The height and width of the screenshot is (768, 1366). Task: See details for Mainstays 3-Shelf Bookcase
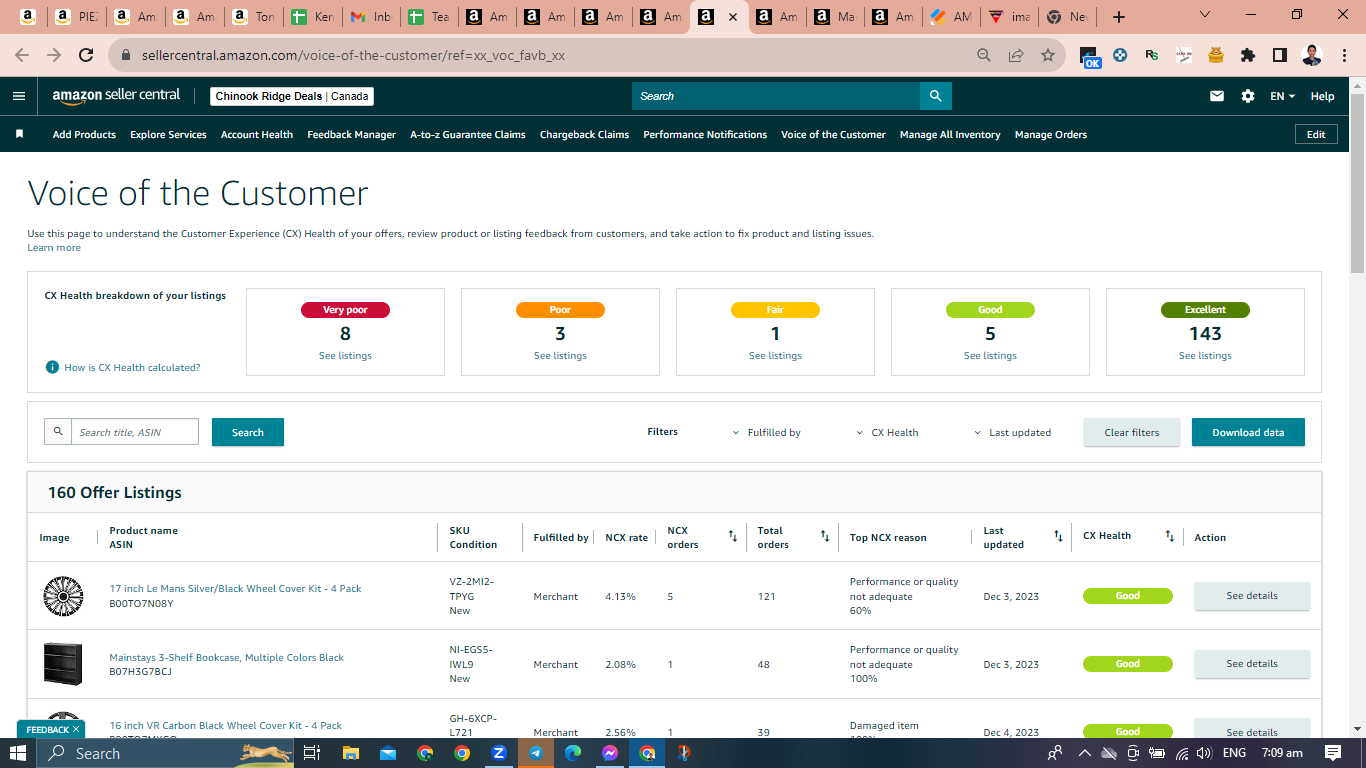tap(1252, 664)
